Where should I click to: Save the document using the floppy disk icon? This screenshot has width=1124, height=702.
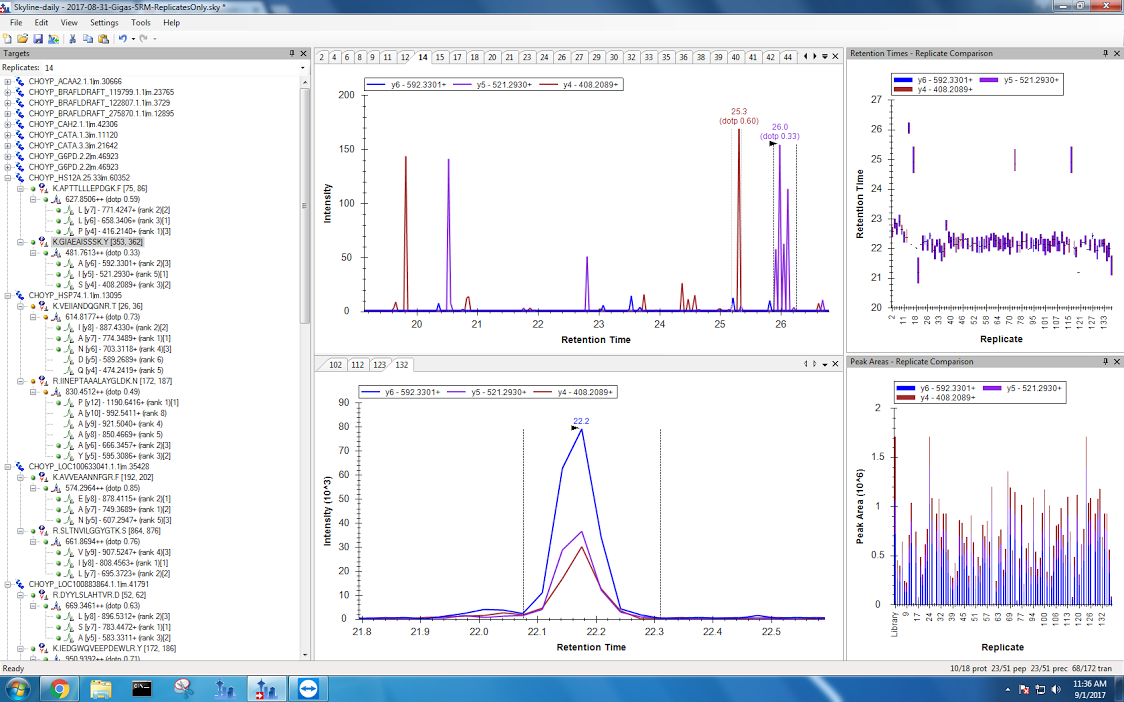tap(38, 38)
